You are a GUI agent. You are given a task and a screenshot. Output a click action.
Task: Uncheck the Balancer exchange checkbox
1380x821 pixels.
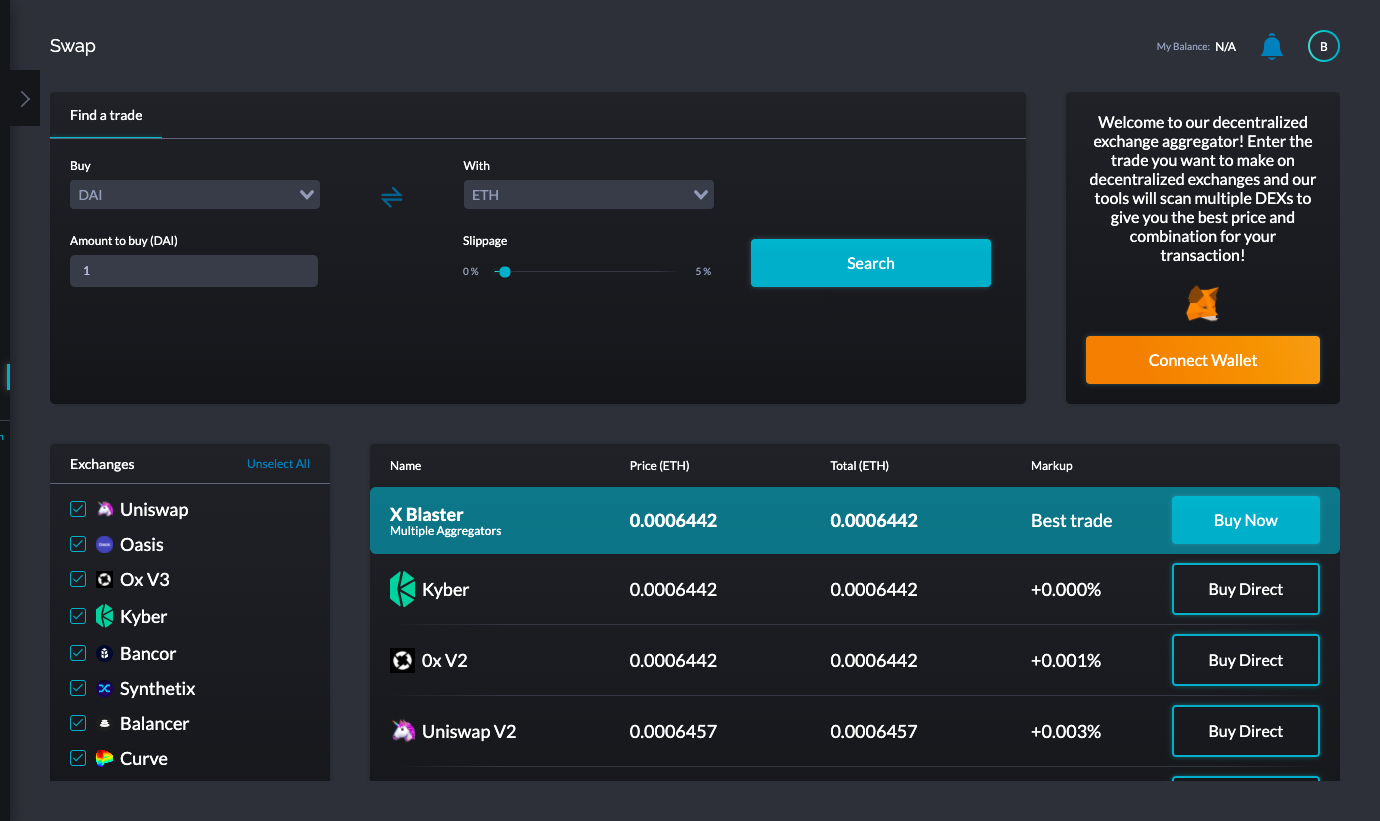click(x=78, y=723)
